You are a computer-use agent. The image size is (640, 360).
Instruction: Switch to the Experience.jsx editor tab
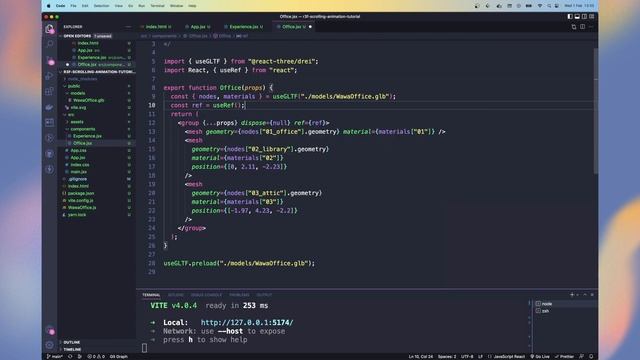click(x=244, y=27)
